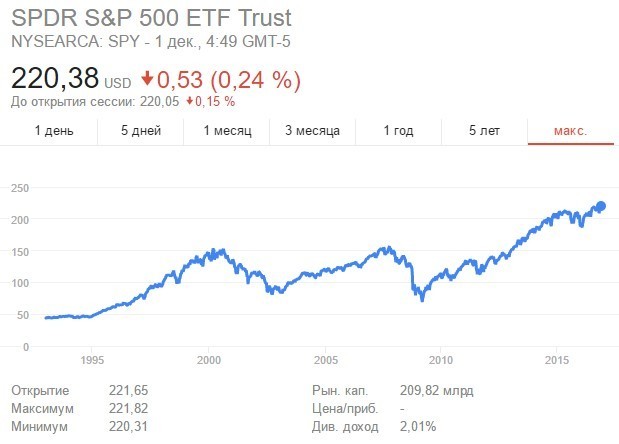Screen dimensions: 619x444
Task: Open the "1 месяц" chart range
Action: click(227, 131)
